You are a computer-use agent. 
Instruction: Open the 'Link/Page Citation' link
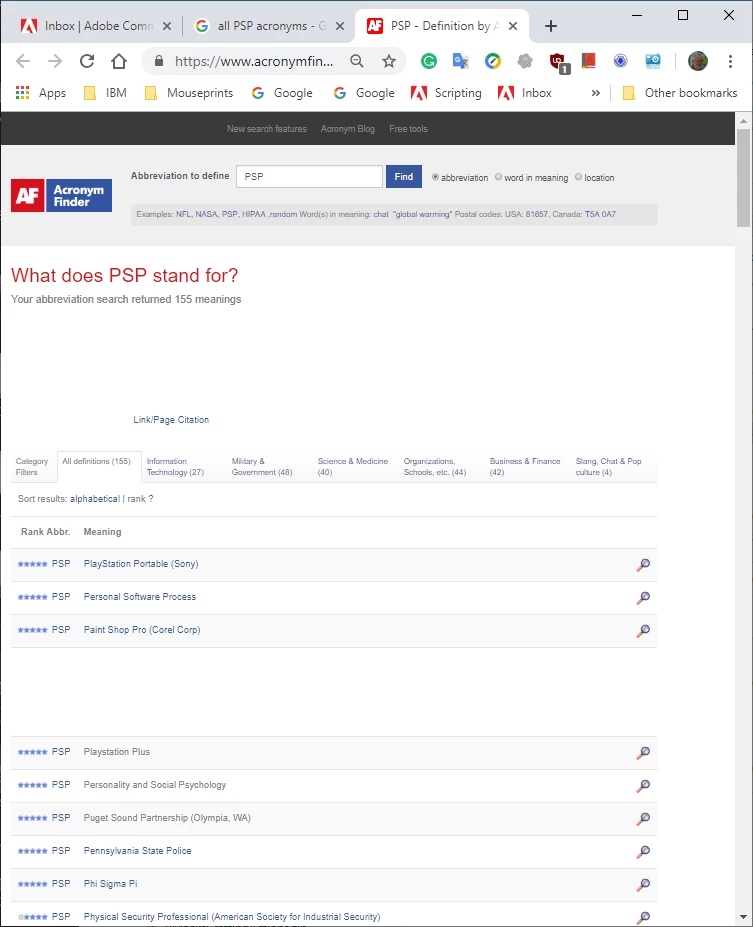point(171,419)
